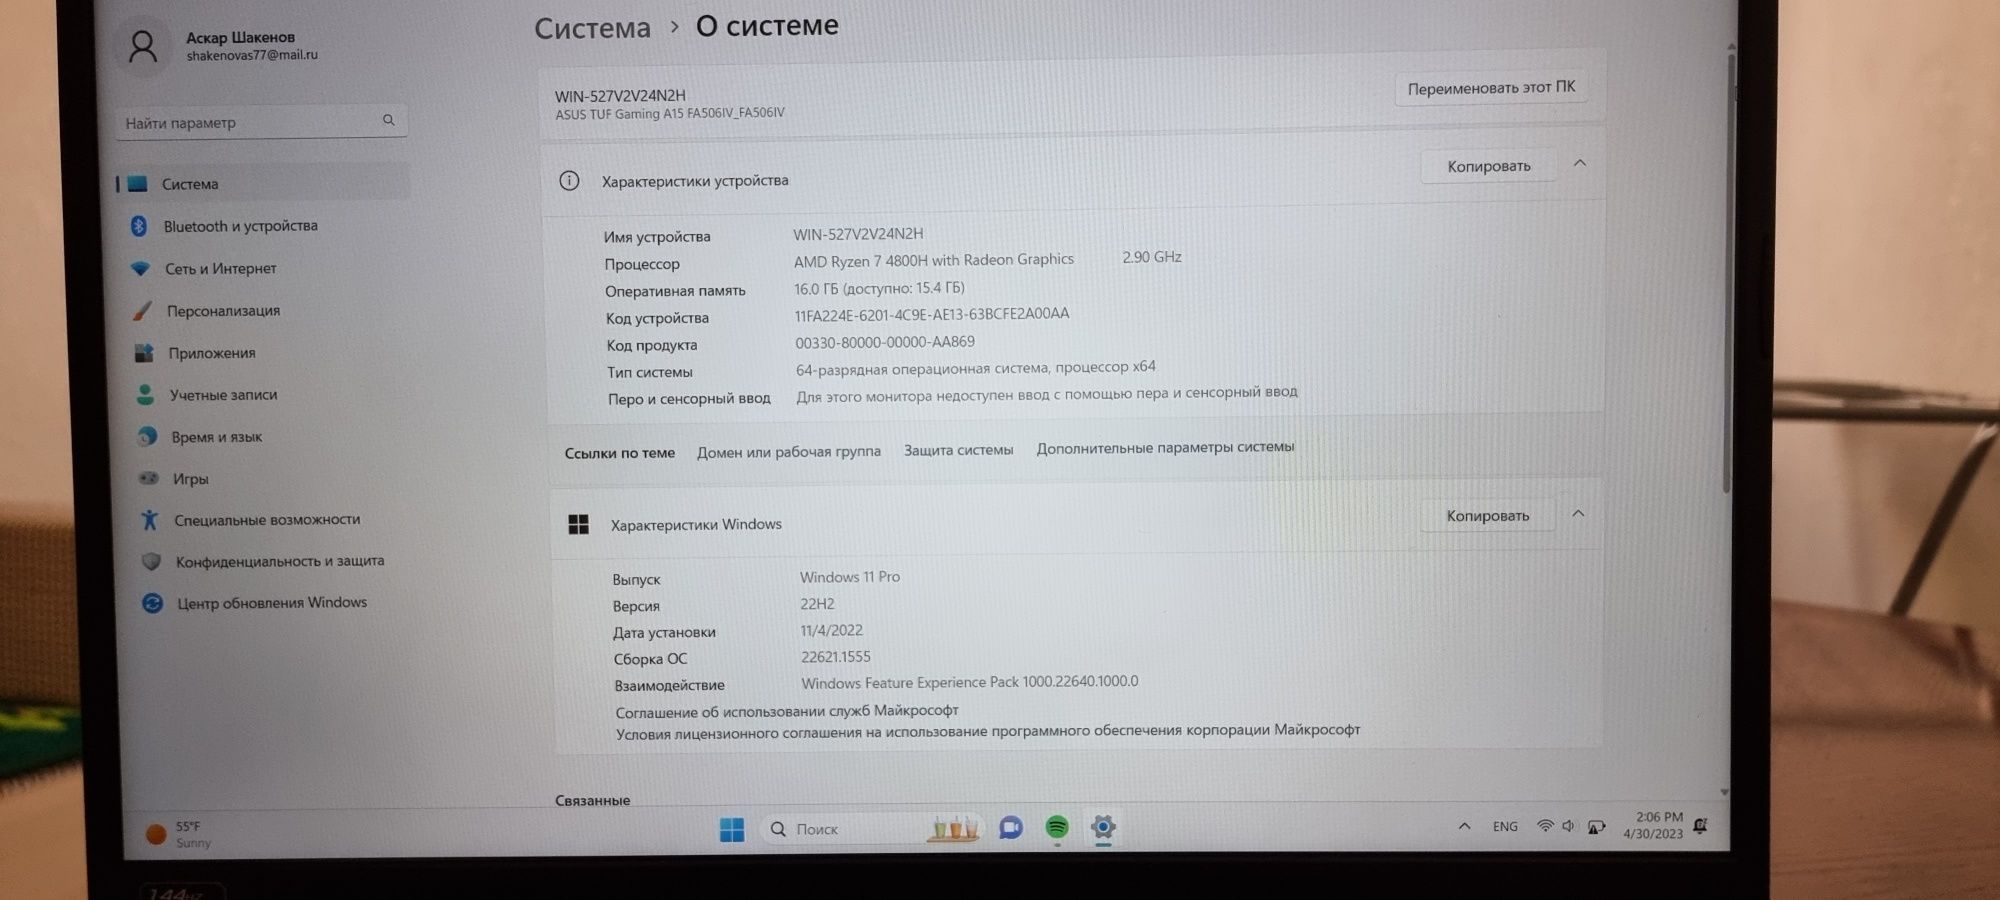The image size is (2000, 900).
Task: Click the volume speaker tray icon
Action: tap(1568, 826)
